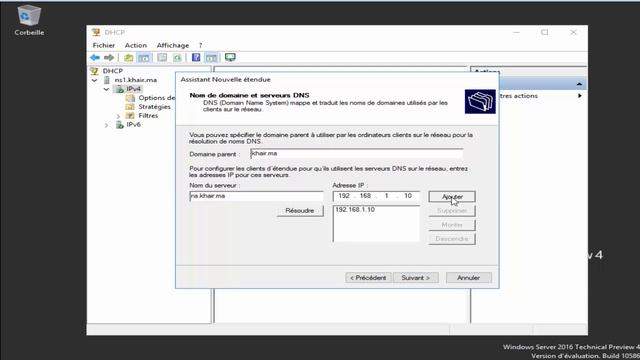Click the Annuler button
The width and height of the screenshot is (640, 360).
[469, 278]
